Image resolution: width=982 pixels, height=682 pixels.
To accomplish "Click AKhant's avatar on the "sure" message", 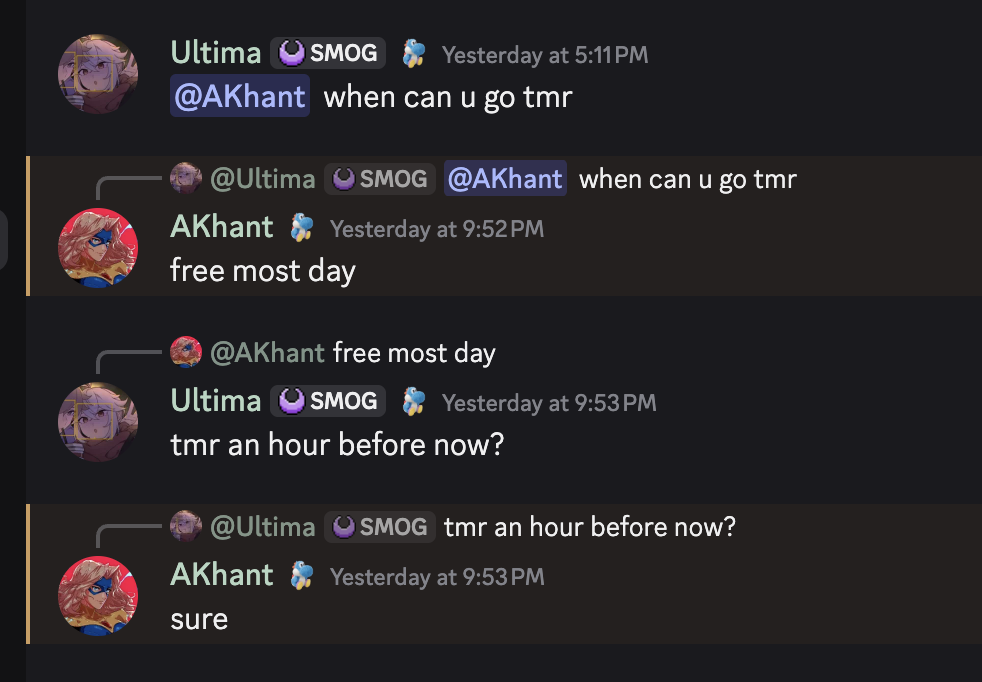I will coord(98,596).
